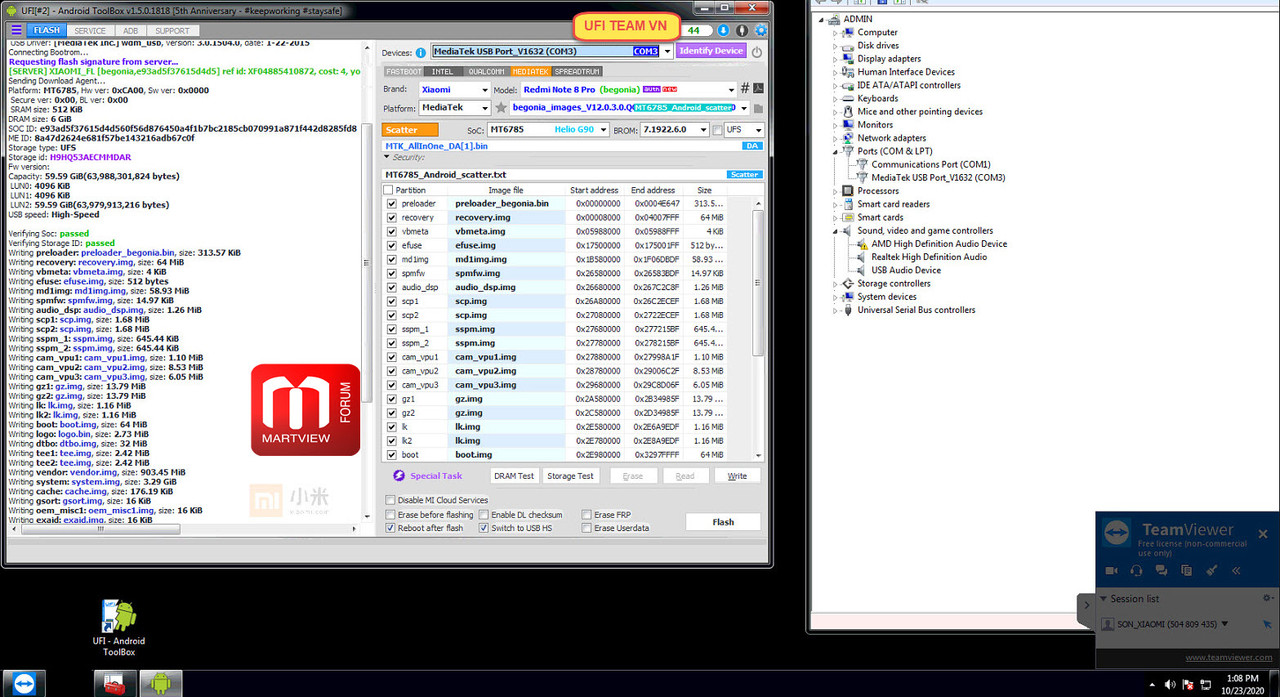Select the QUALCOMM chipset tab

(486, 72)
